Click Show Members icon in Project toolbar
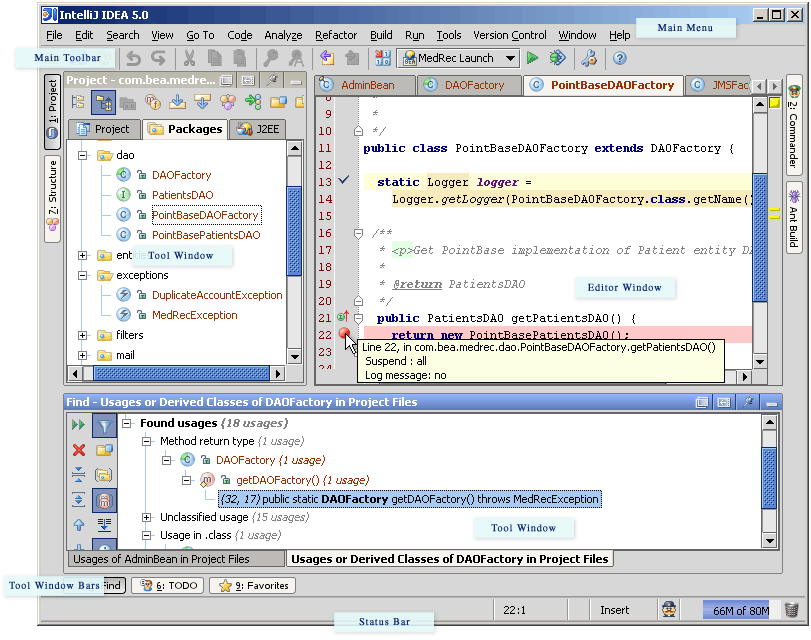811x640 pixels. [x=153, y=102]
